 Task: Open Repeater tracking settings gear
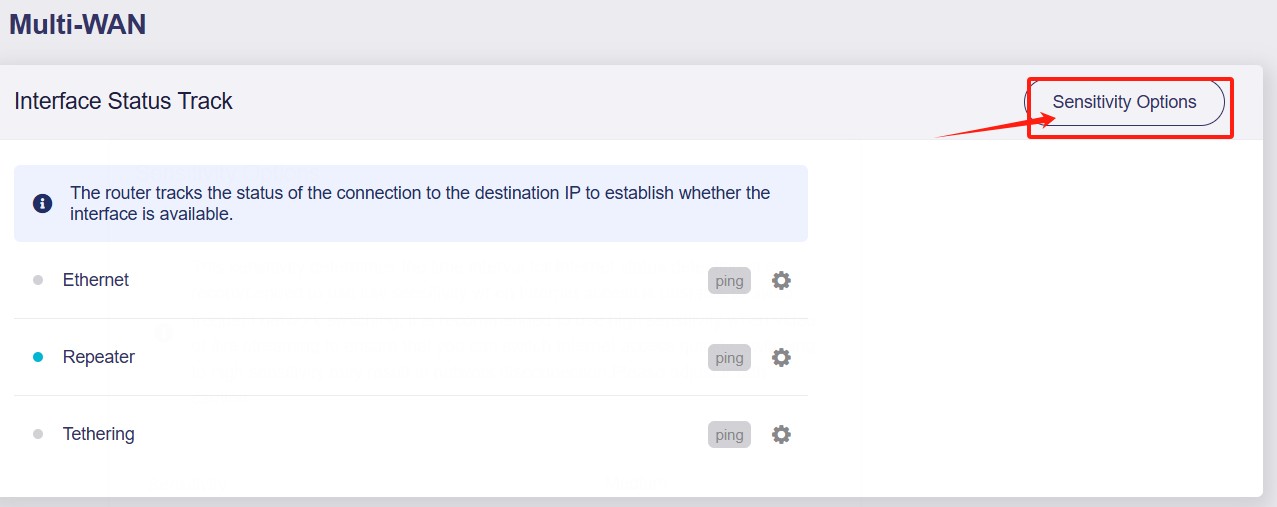point(781,358)
